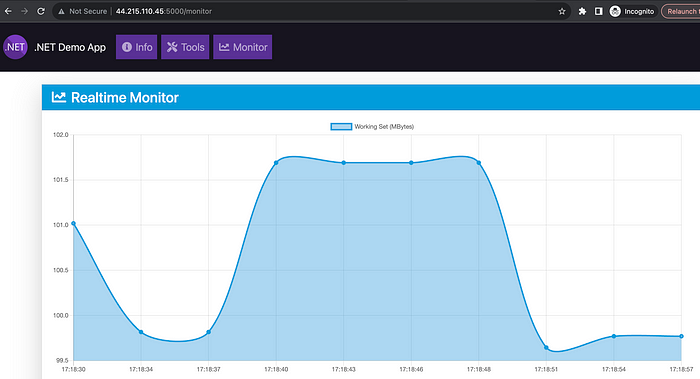Click the purple .NET logo

tap(16, 47)
